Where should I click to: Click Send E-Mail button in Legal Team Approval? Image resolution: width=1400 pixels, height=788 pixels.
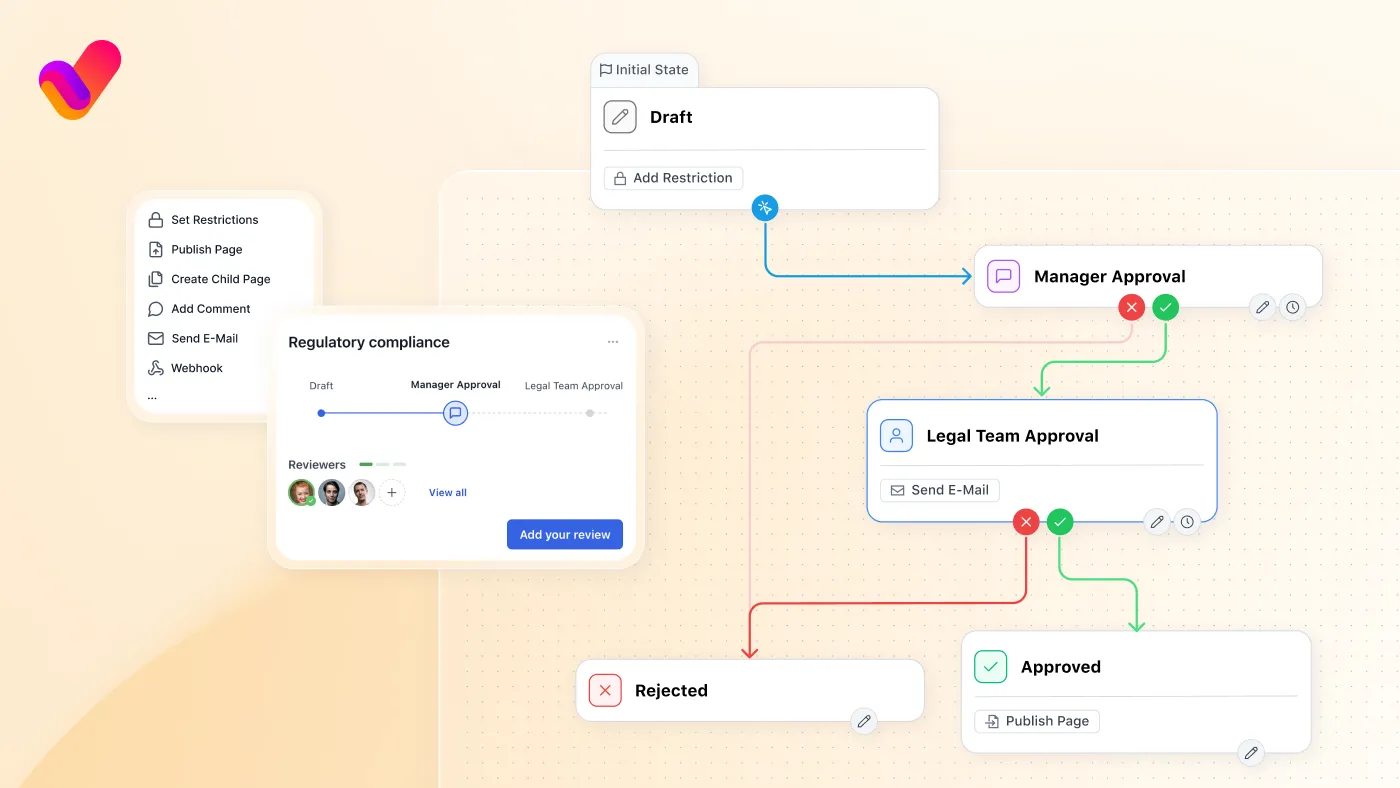(940, 490)
